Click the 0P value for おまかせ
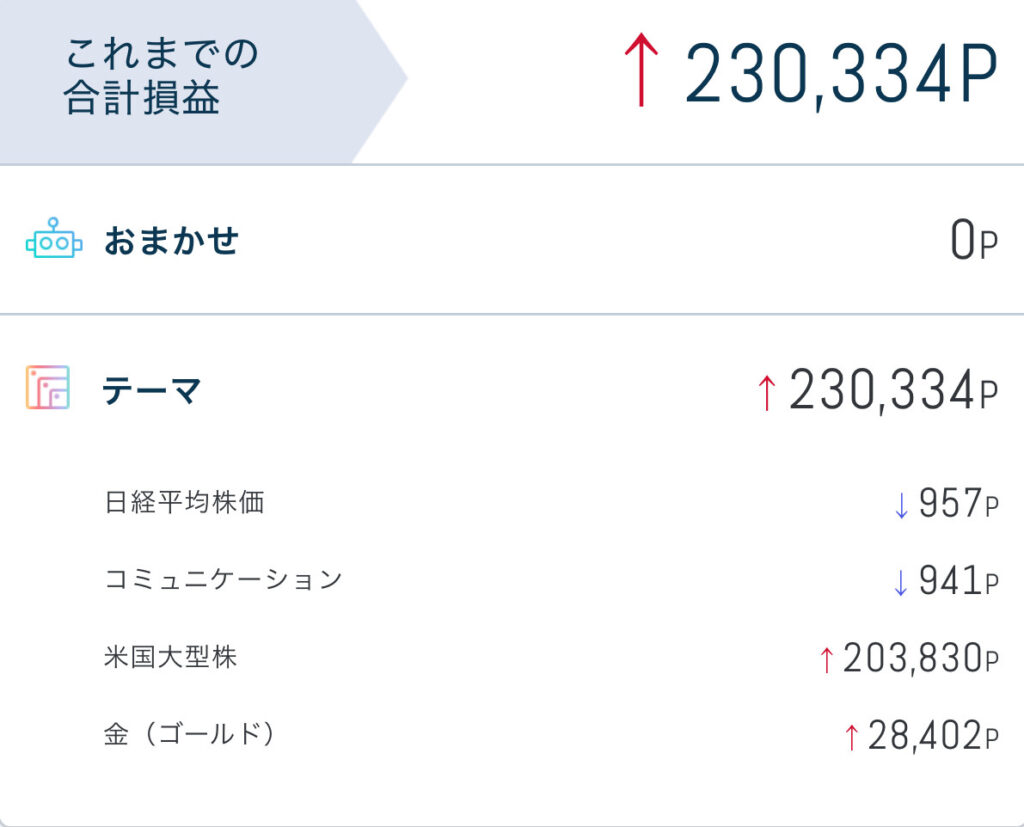The height and width of the screenshot is (827, 1024). (974, 240)
